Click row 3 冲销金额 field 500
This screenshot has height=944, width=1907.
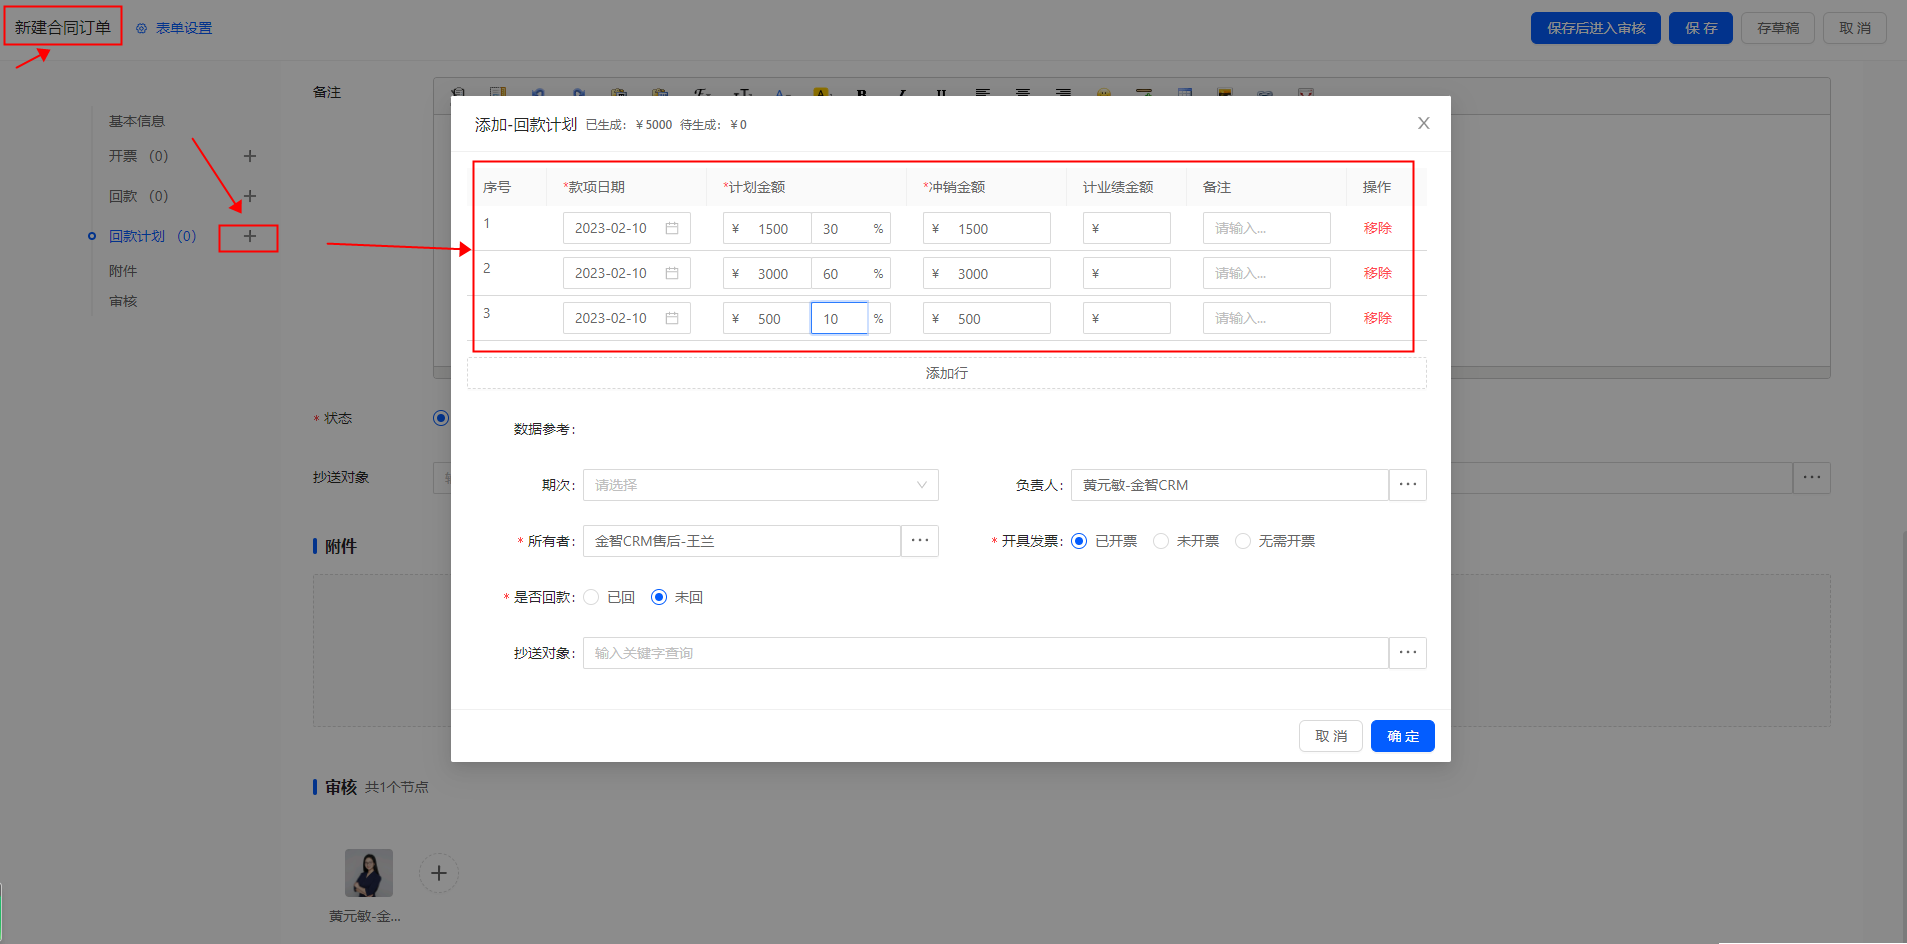click(x=987, y=318)
